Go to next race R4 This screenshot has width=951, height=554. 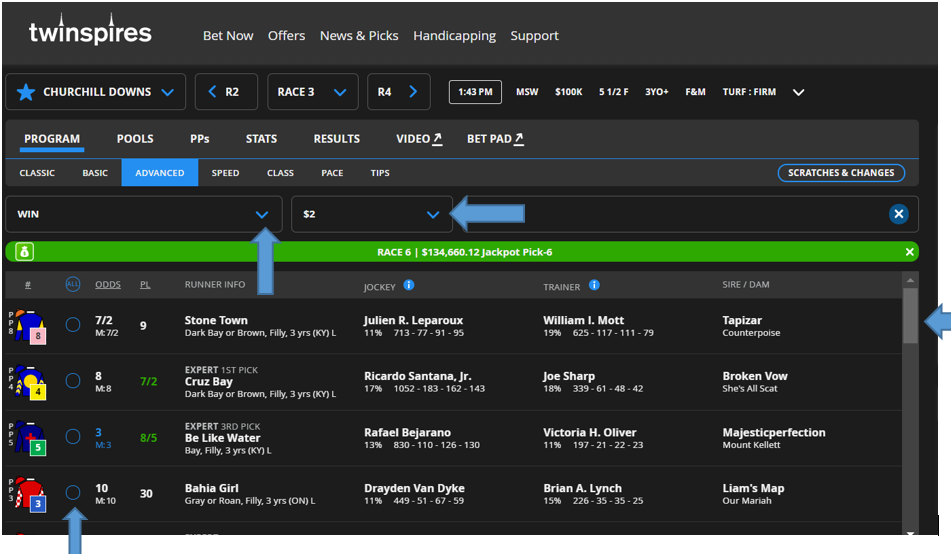click(398, 92)
